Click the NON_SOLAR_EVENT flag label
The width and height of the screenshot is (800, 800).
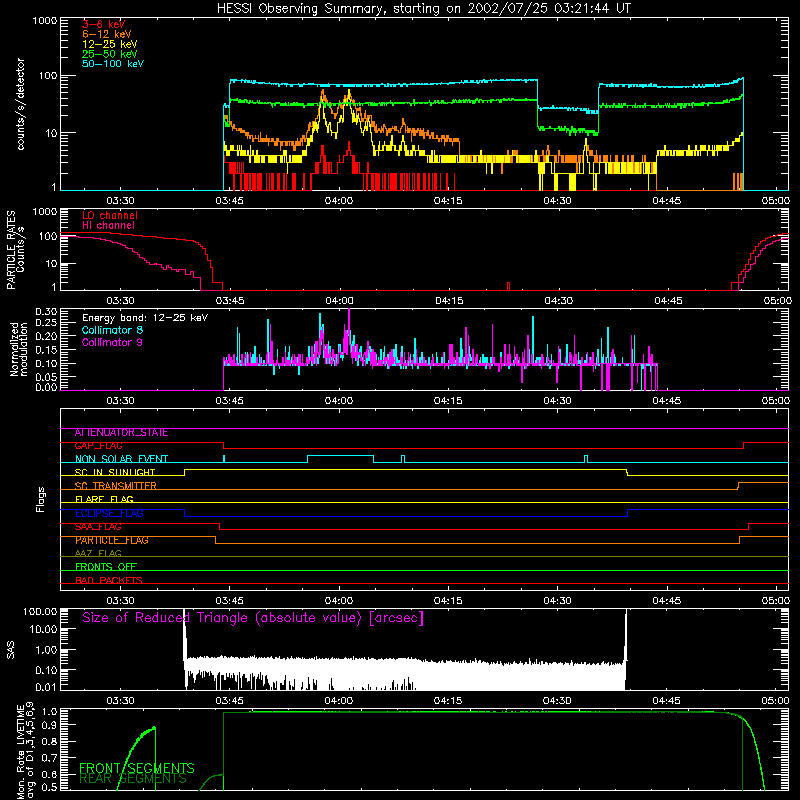(x=121, y=459)
